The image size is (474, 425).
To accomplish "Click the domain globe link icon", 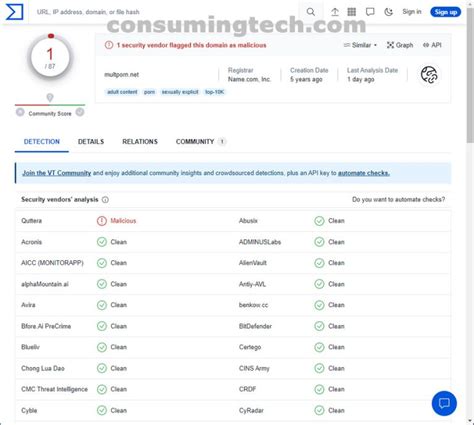I will click(x=429, y=75).
